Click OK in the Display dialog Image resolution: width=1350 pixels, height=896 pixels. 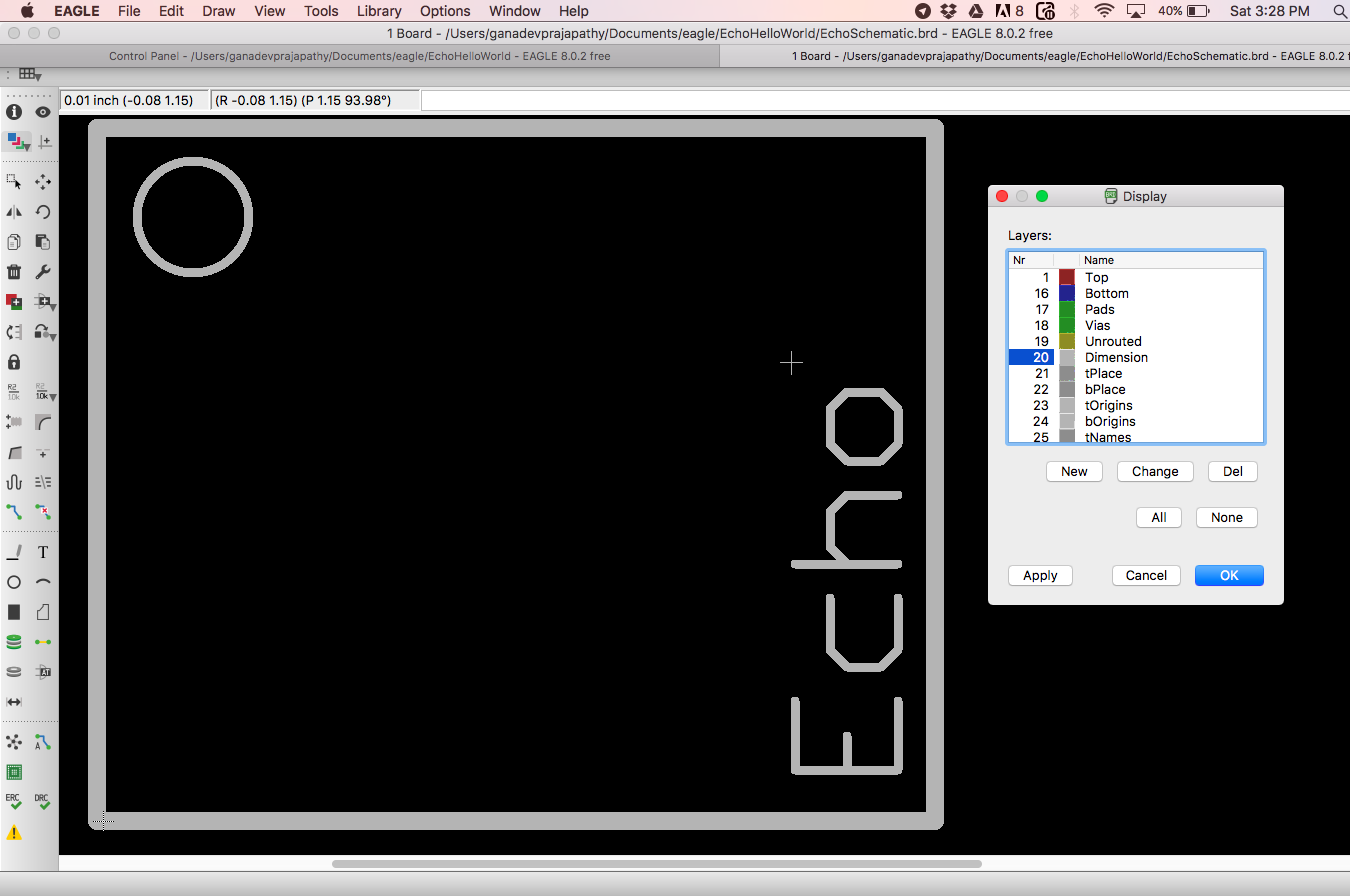point(1229,575)
